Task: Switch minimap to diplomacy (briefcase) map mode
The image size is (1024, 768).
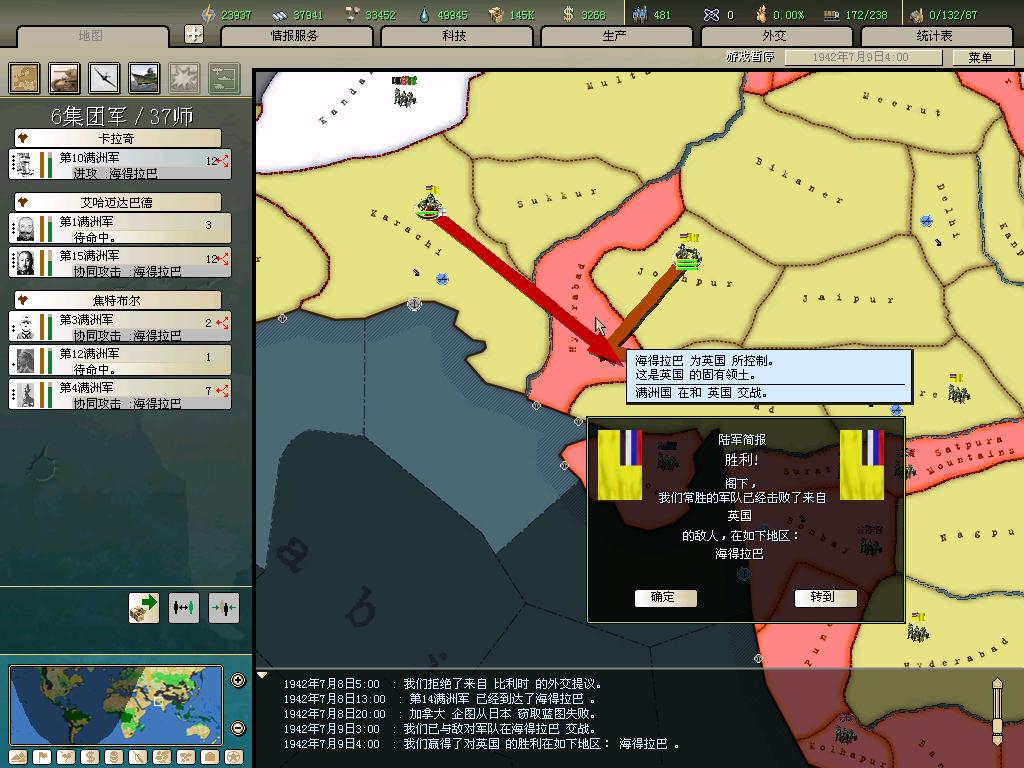Action: (210, 757)
